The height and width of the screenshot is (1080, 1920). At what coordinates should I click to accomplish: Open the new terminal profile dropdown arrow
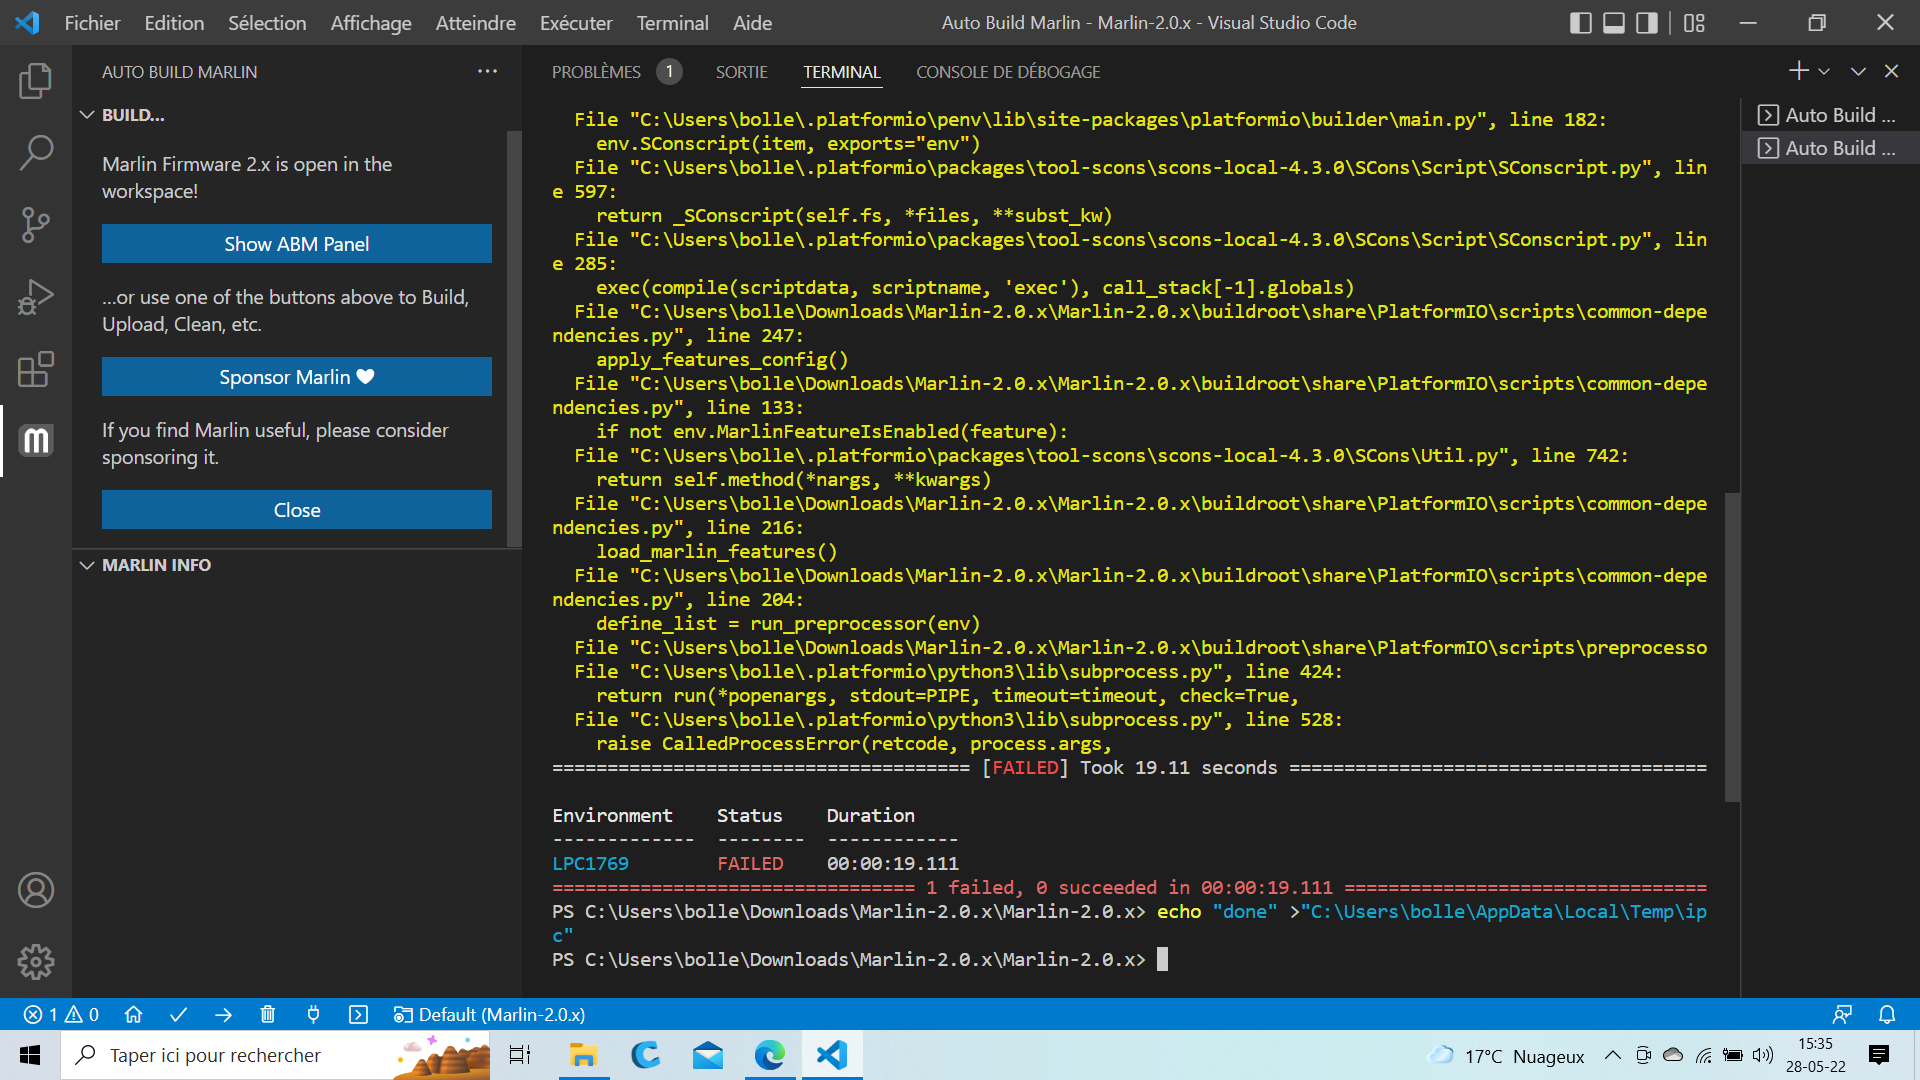(1824, 72)
